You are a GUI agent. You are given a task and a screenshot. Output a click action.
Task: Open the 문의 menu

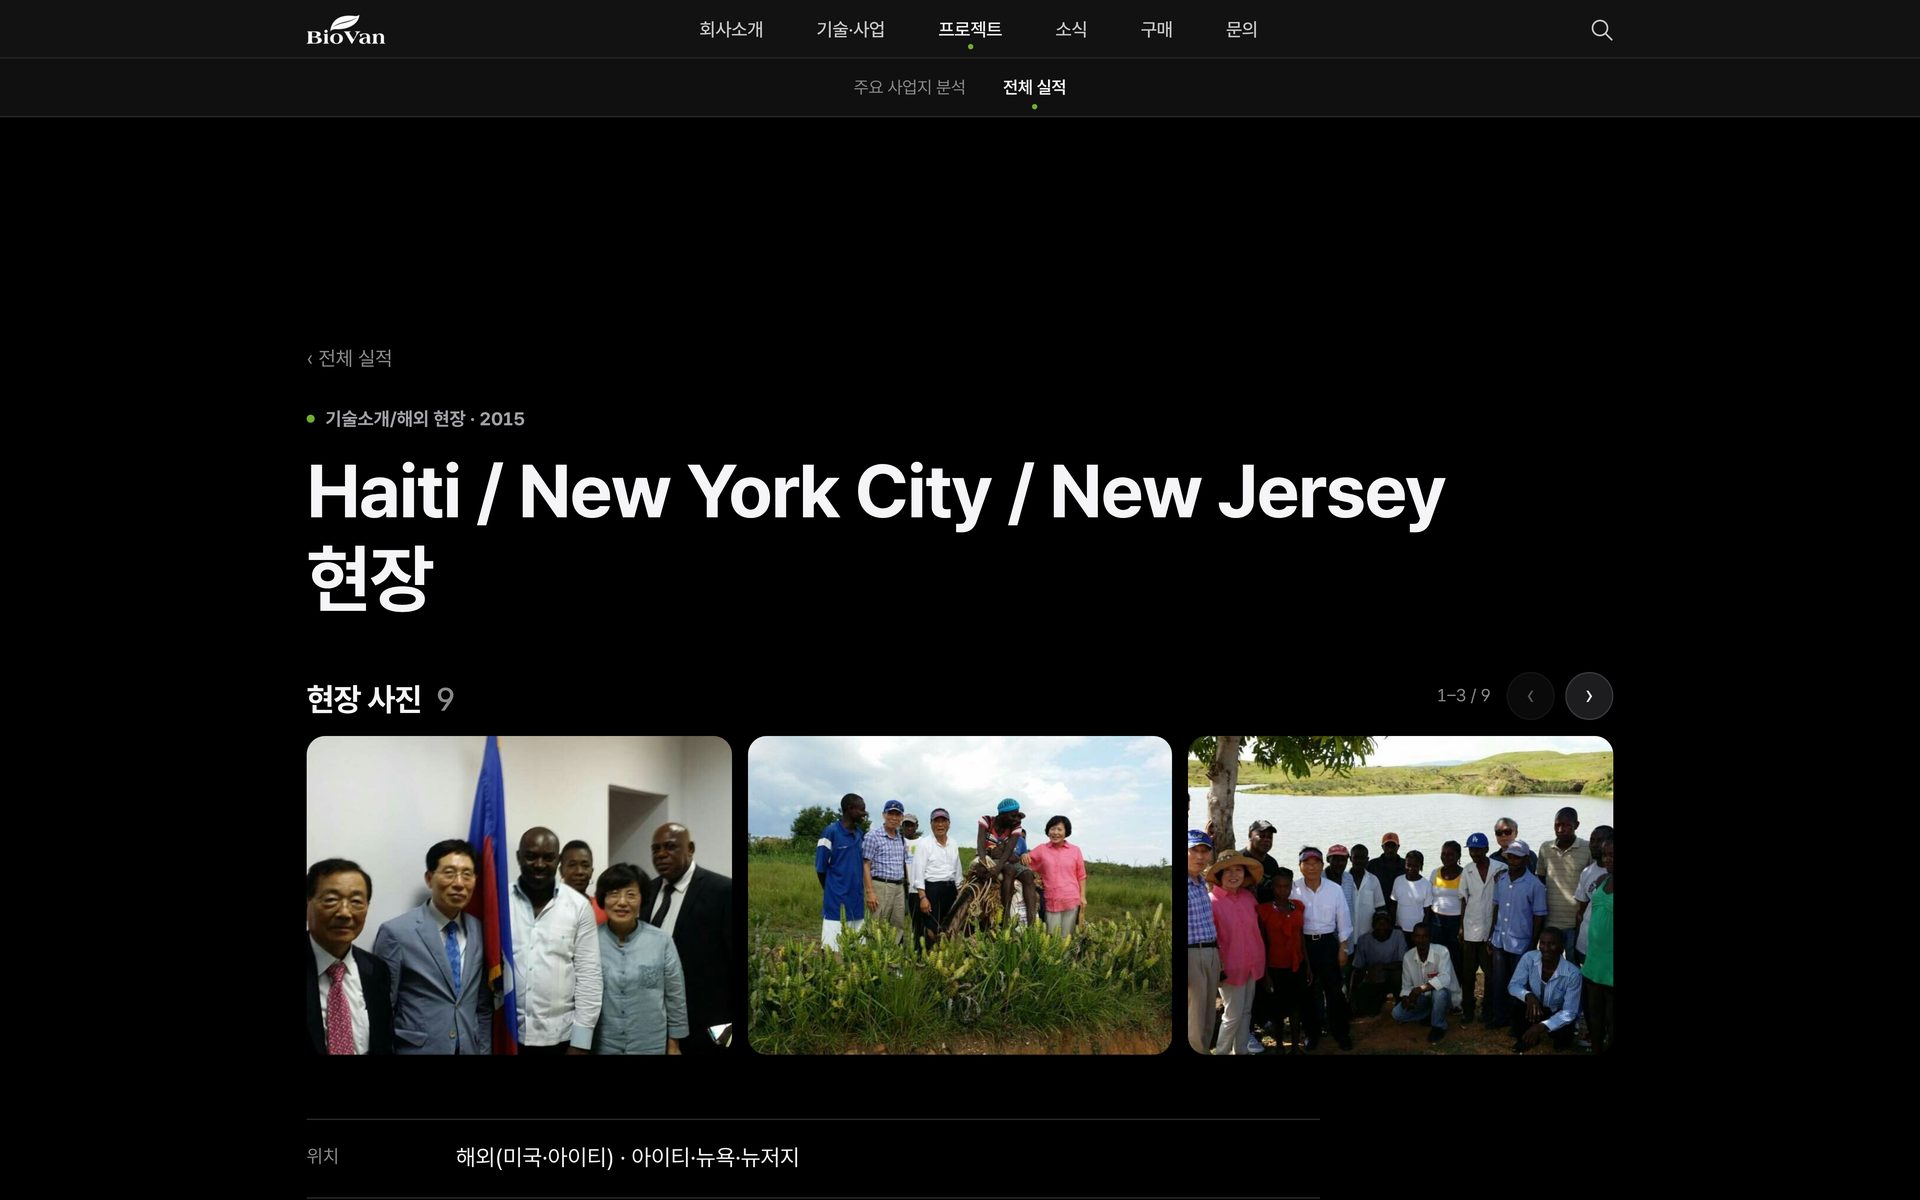pyautogui.click(x=1241, y=29)
